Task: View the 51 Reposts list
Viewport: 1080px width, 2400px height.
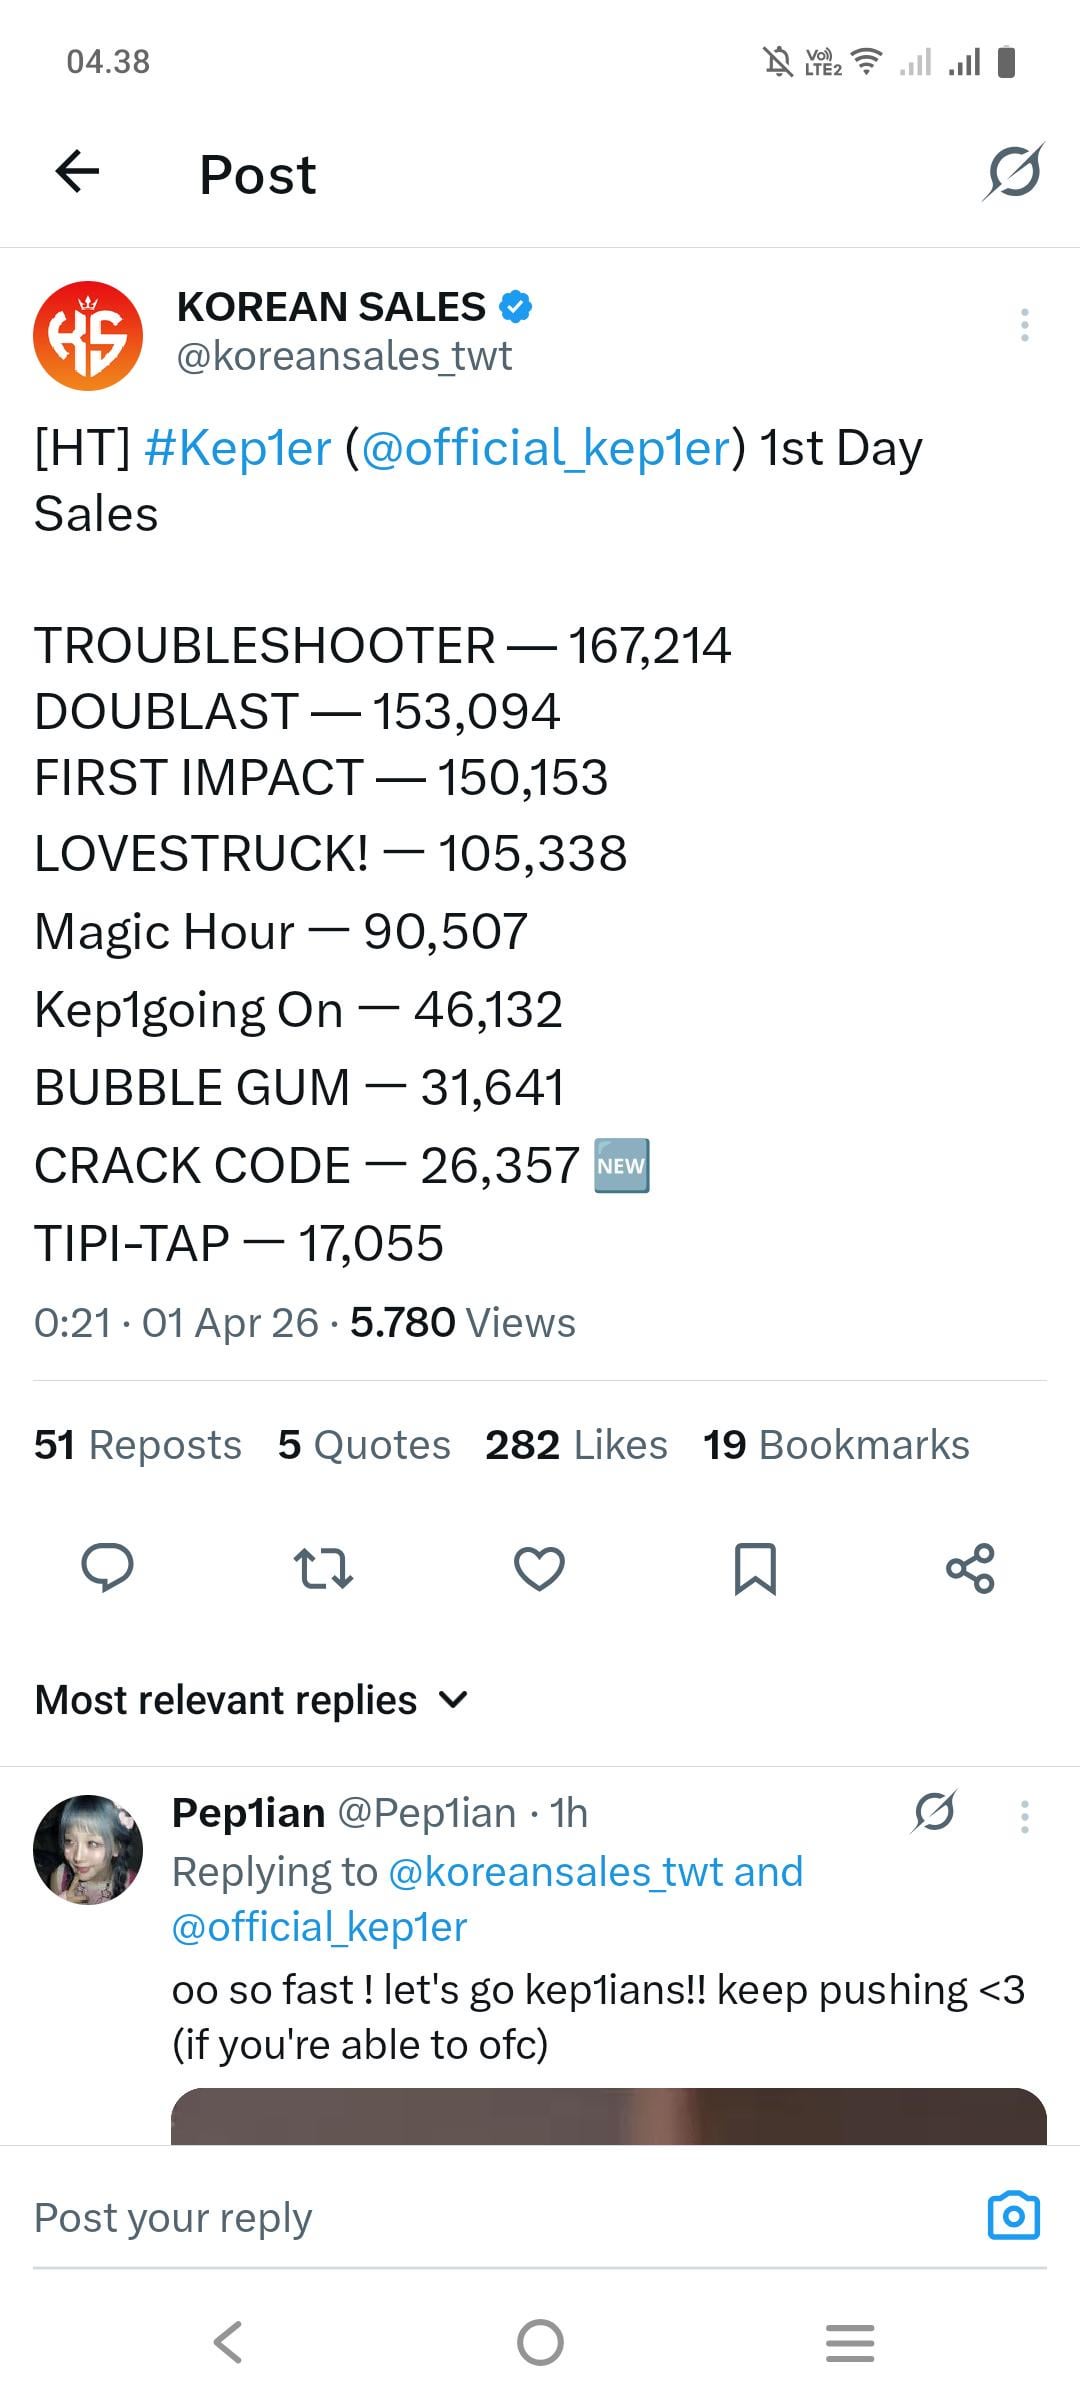Action: tap(137, 1445)
